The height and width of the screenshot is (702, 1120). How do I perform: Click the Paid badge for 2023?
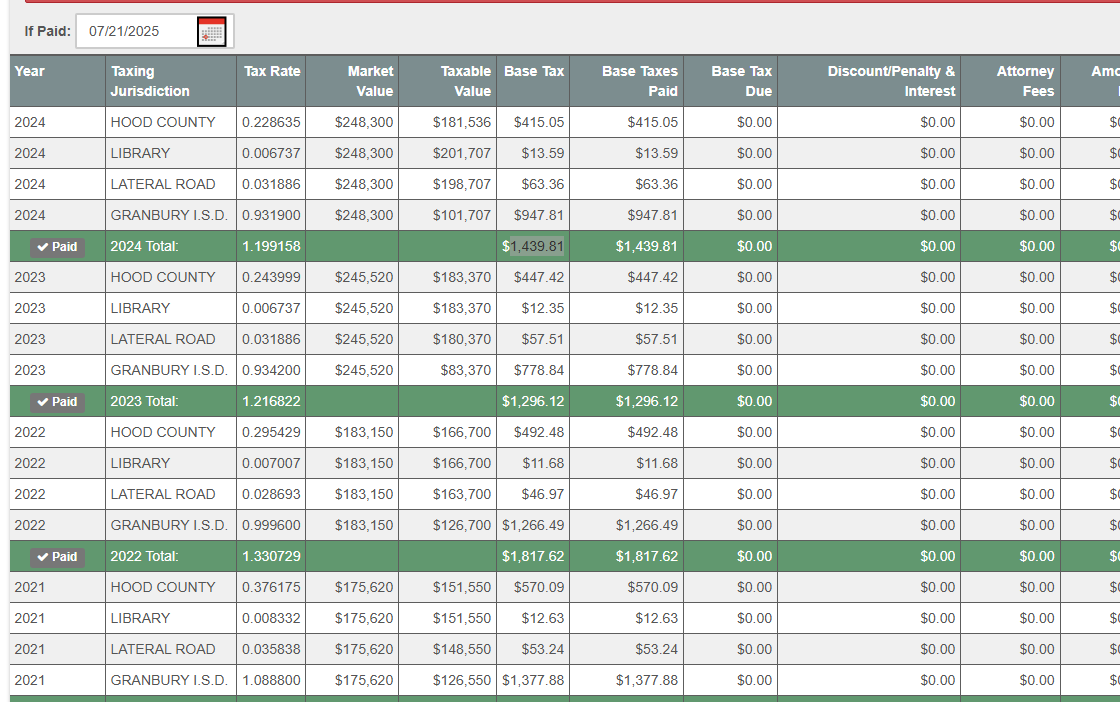pos(57,402)
